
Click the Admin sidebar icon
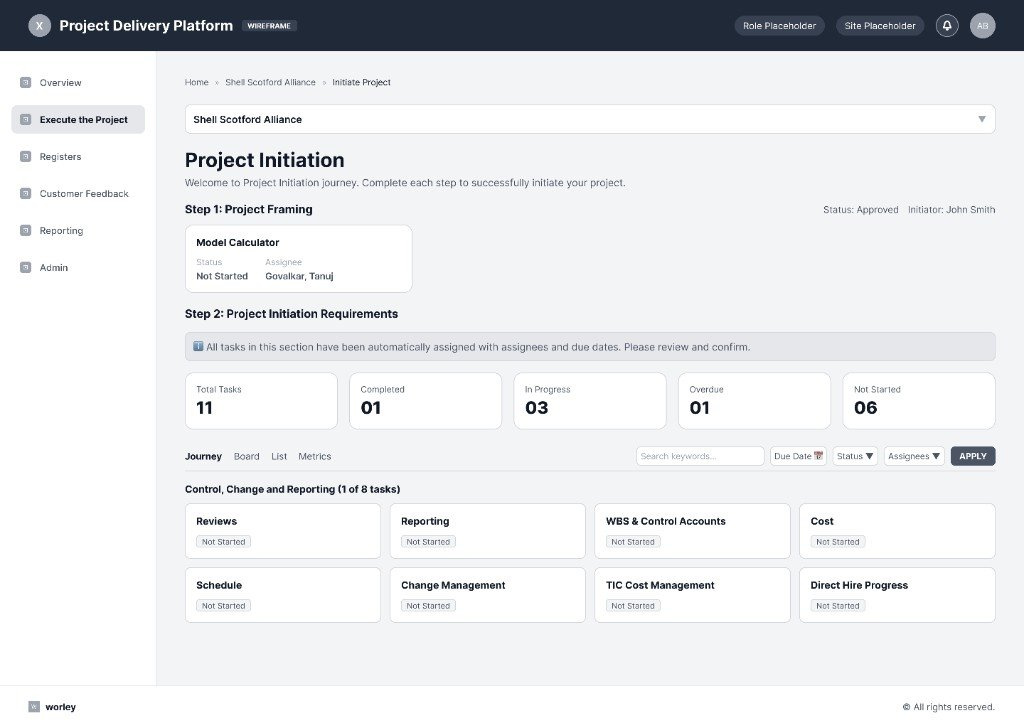25,267
